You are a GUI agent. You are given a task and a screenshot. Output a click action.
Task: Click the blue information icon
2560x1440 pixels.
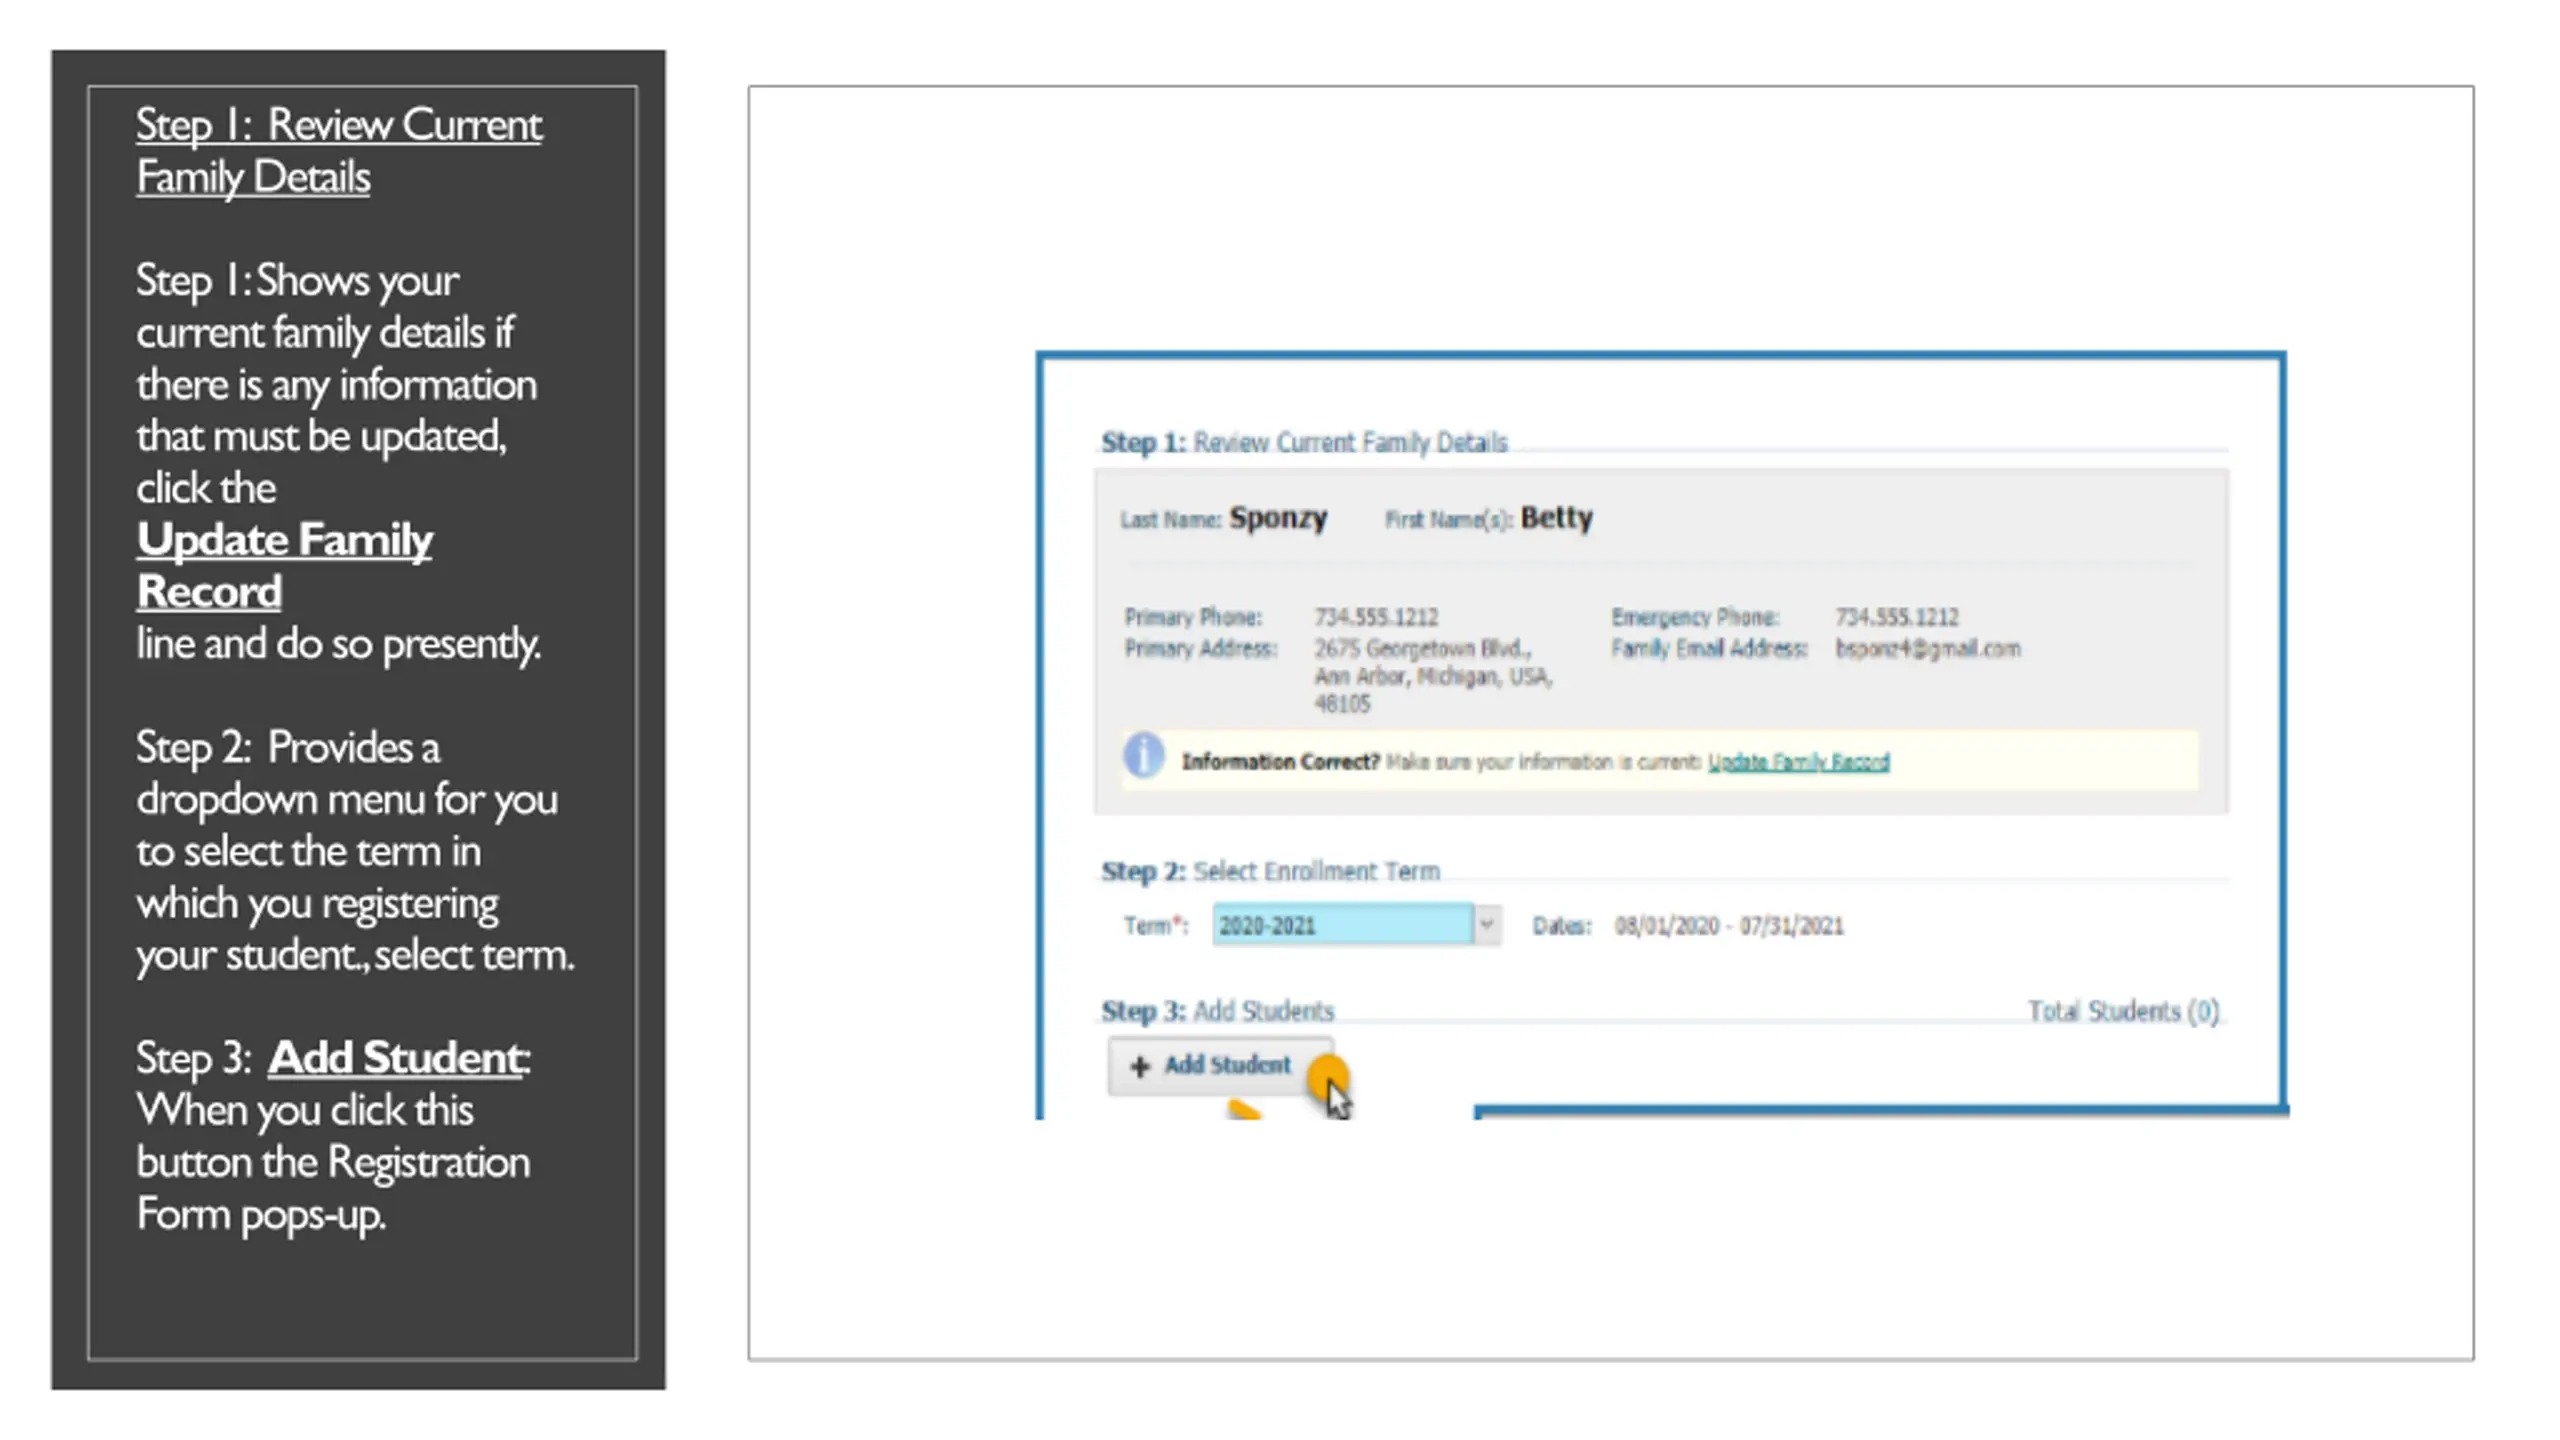pos(1144,755)
